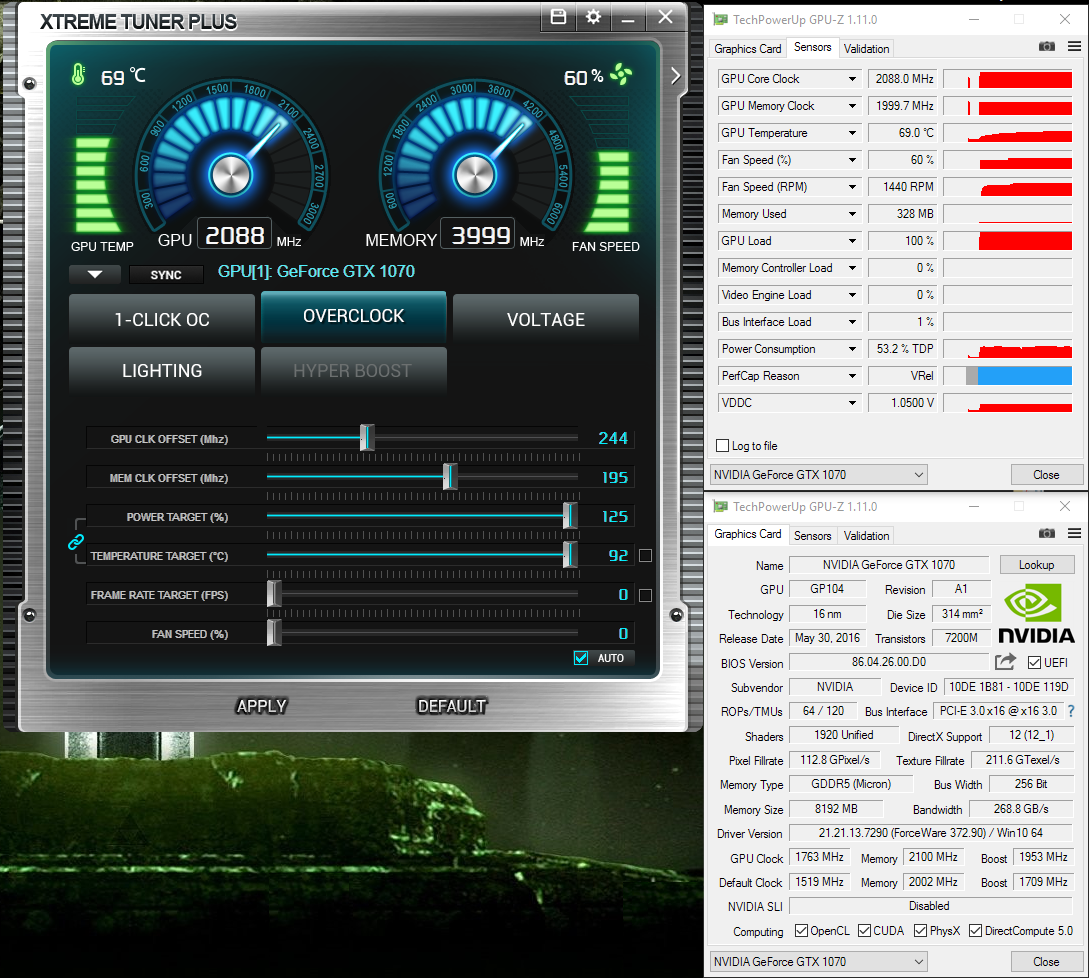Minimize the Xtreme Tuner Plus window

point(628,17)
